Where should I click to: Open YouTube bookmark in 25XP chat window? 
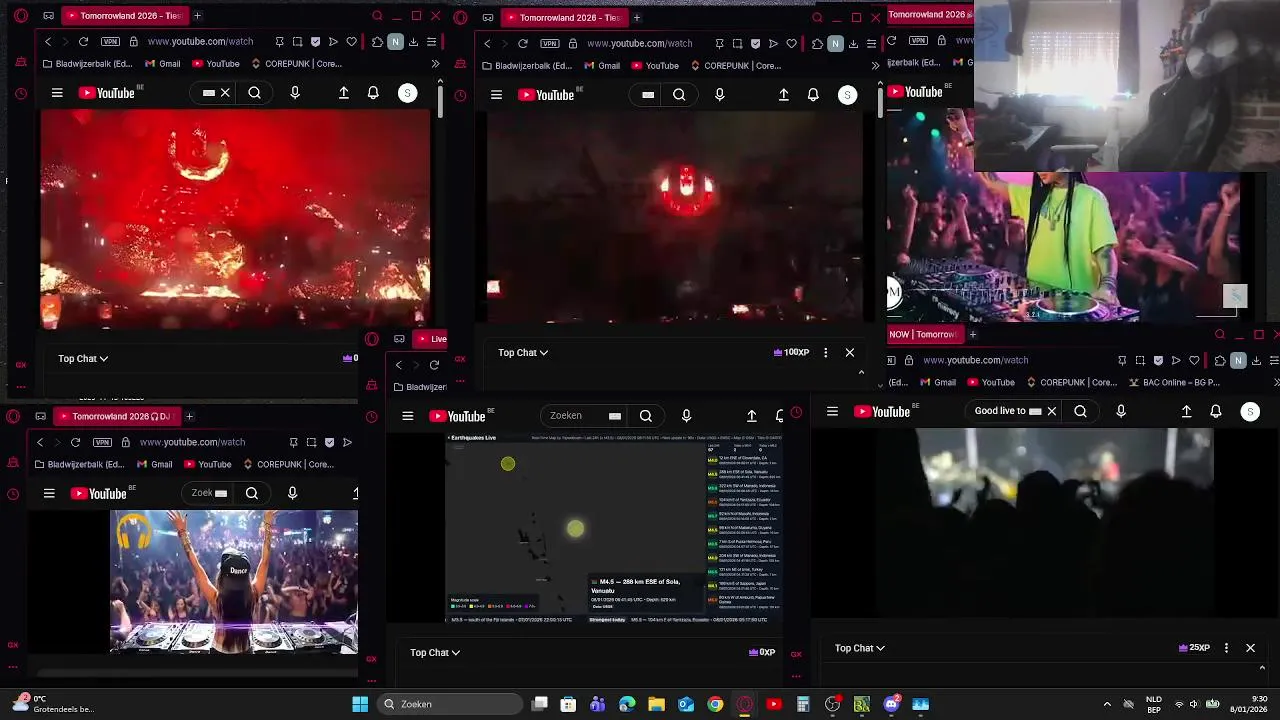(x=989, y=382)
